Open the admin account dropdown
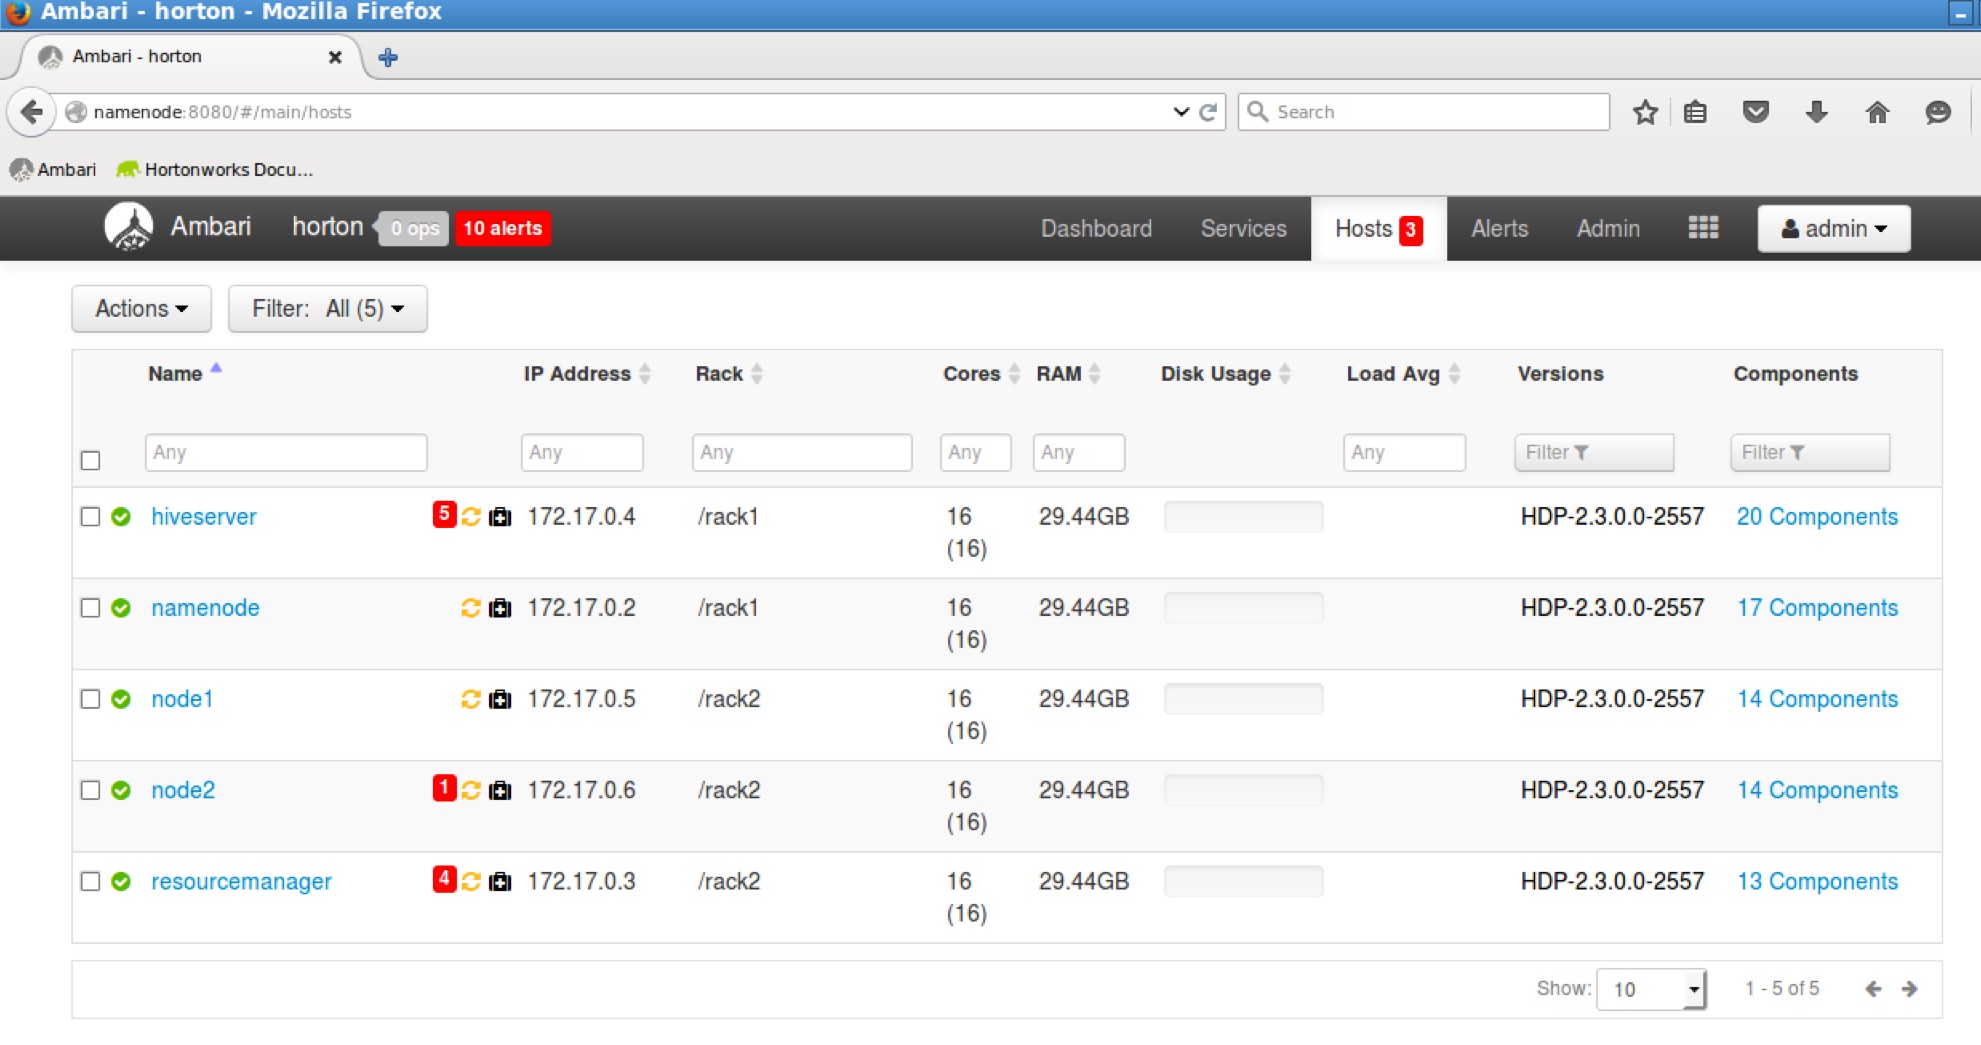This screenshot has height=1045, width=1981. 1834,228
